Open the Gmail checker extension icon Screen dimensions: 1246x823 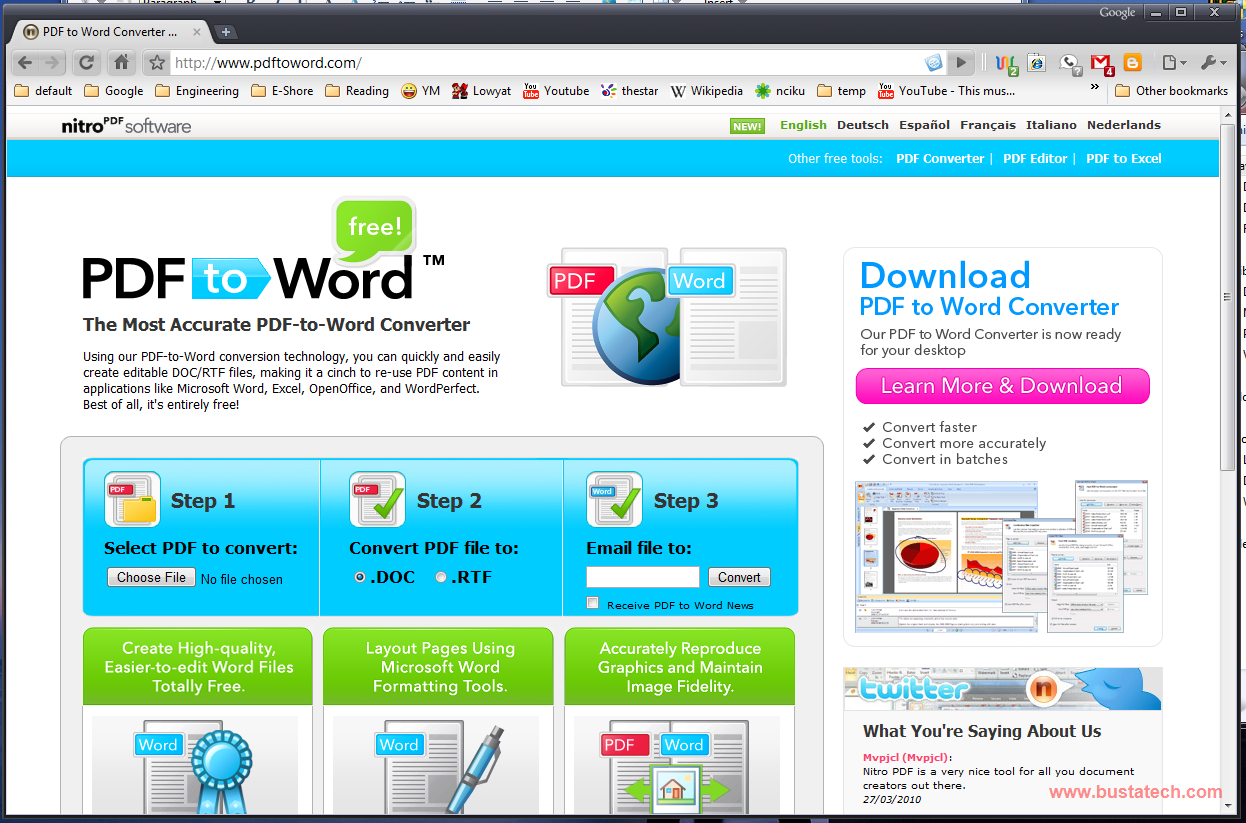(x=1102, y=64)
